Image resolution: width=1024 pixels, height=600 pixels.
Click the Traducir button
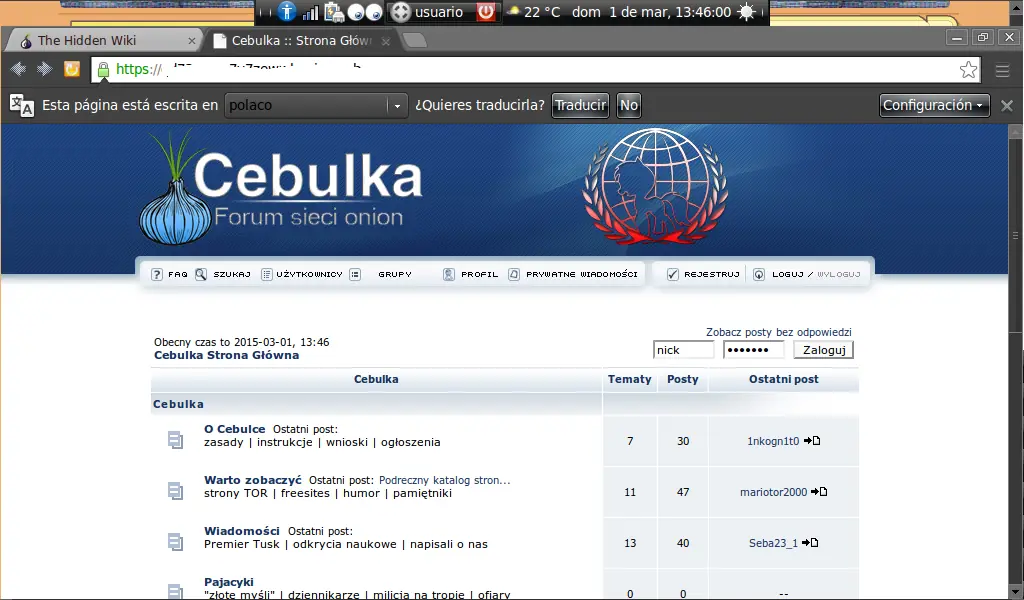(581, 105)
